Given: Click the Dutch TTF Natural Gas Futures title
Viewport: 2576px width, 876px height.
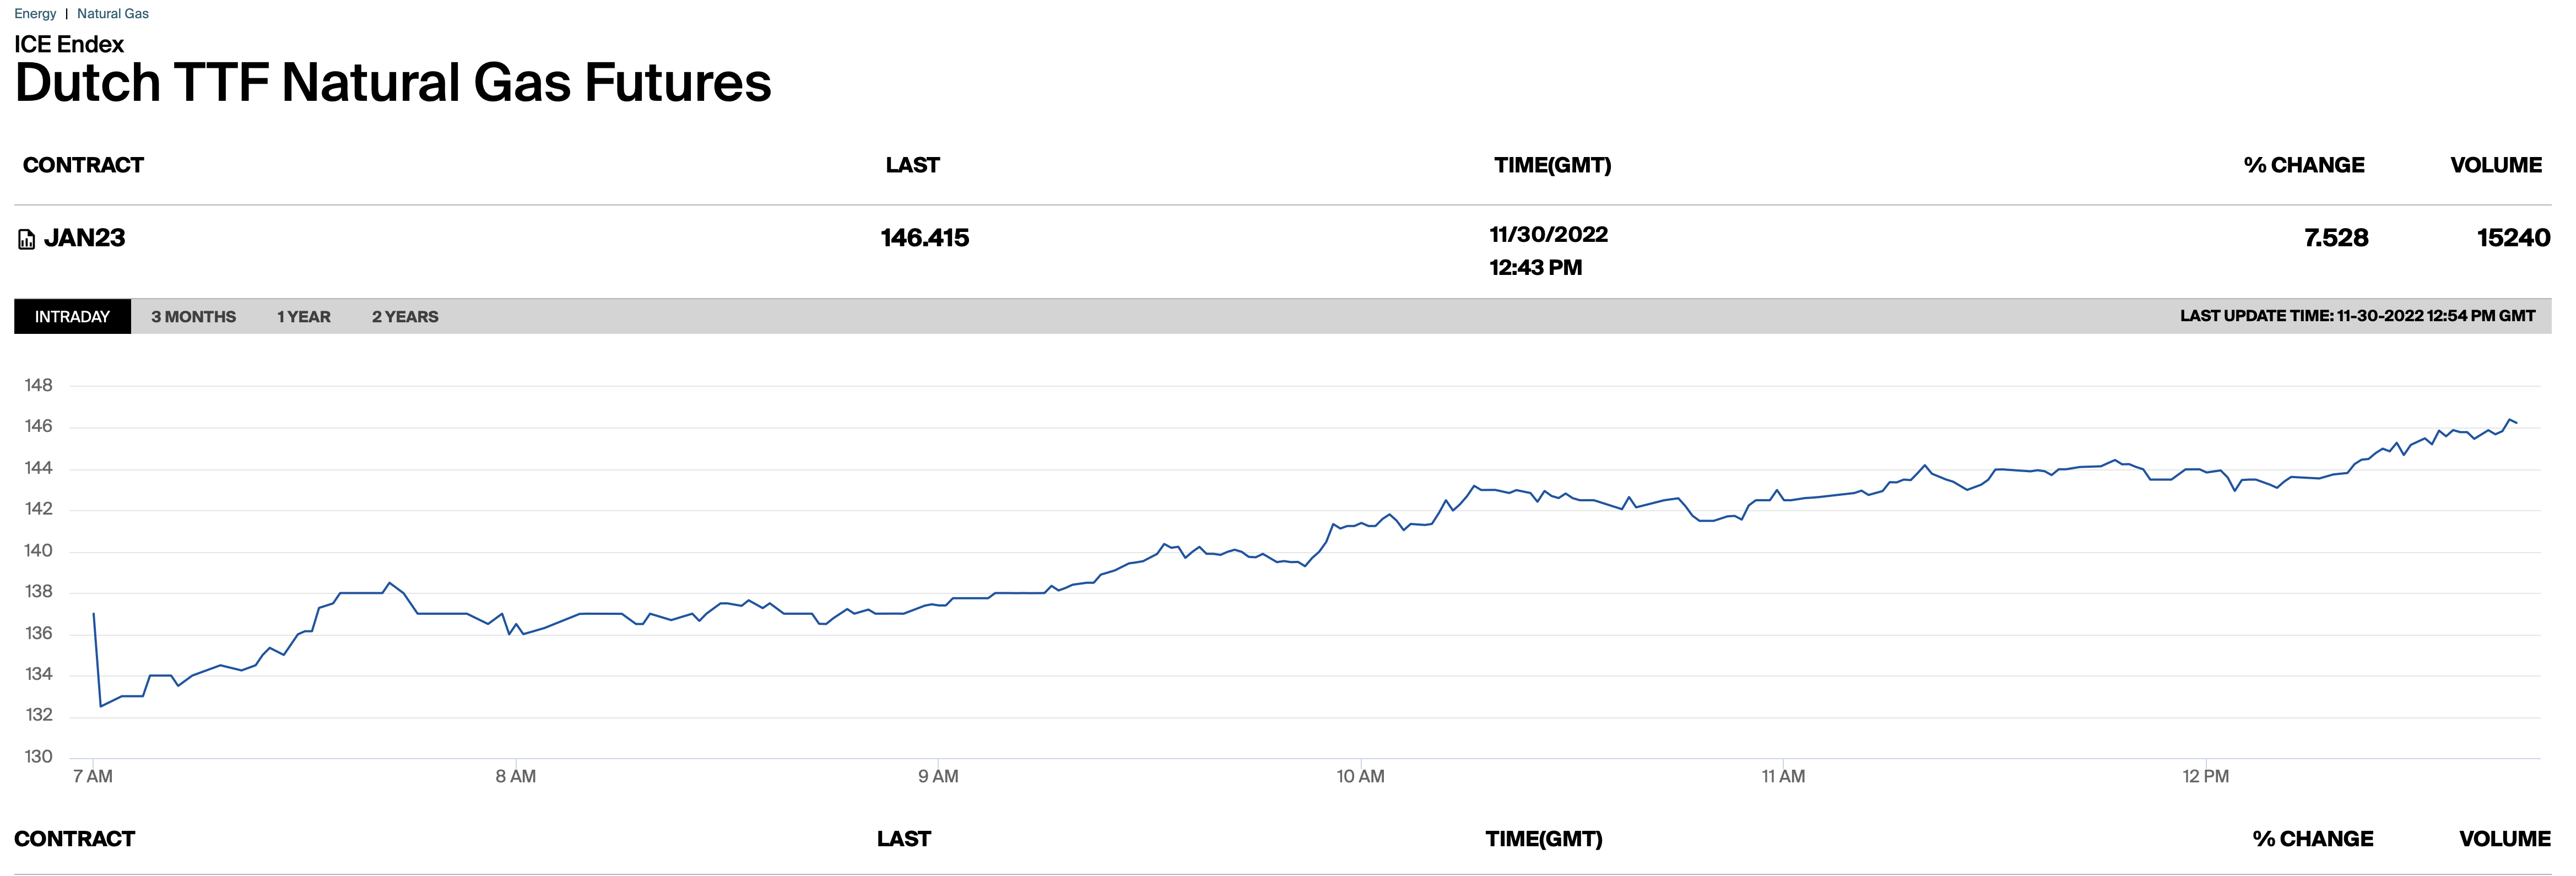Looking at the screenshot, I should pyautogui.click(x=393, y=82).
